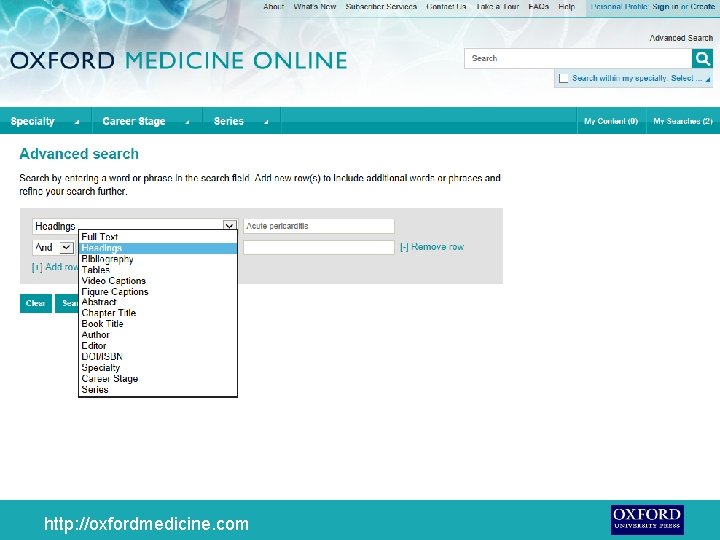Choose highlighted Headings option in list
The height and width of the screenshot is (540, 720).
click(158, 248)
